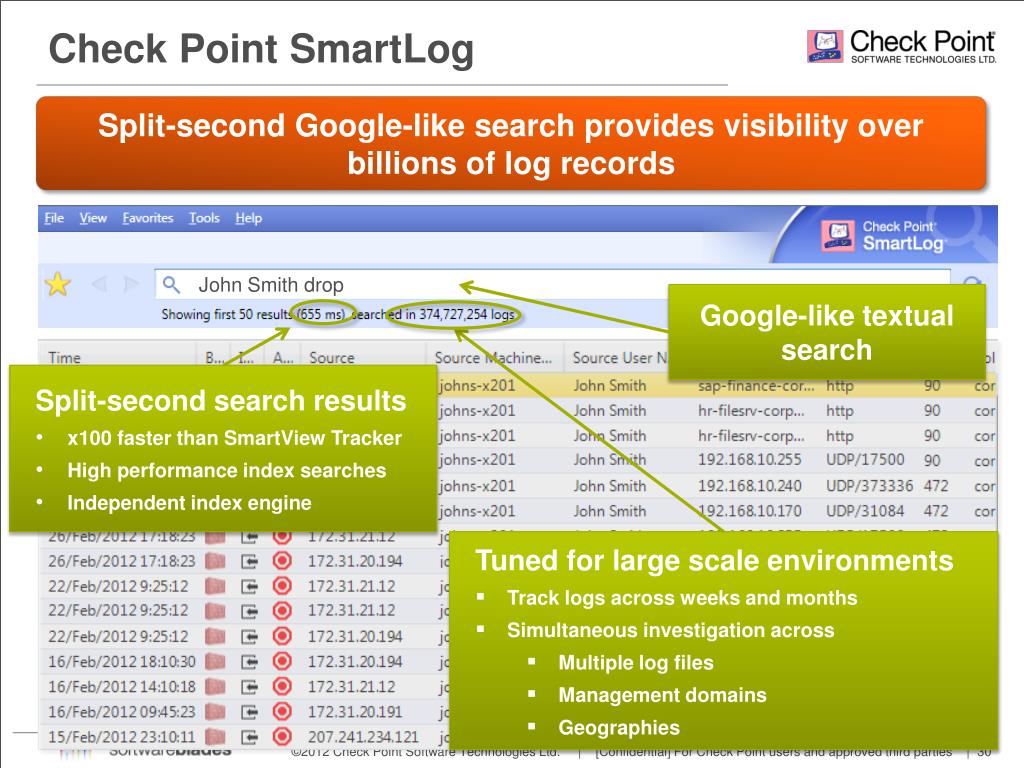Click the blade icon in row 16/Feb/2012 09:45:23
Image resolution: width=1024 pixels, height=768 pixels.
coord(215,712)
